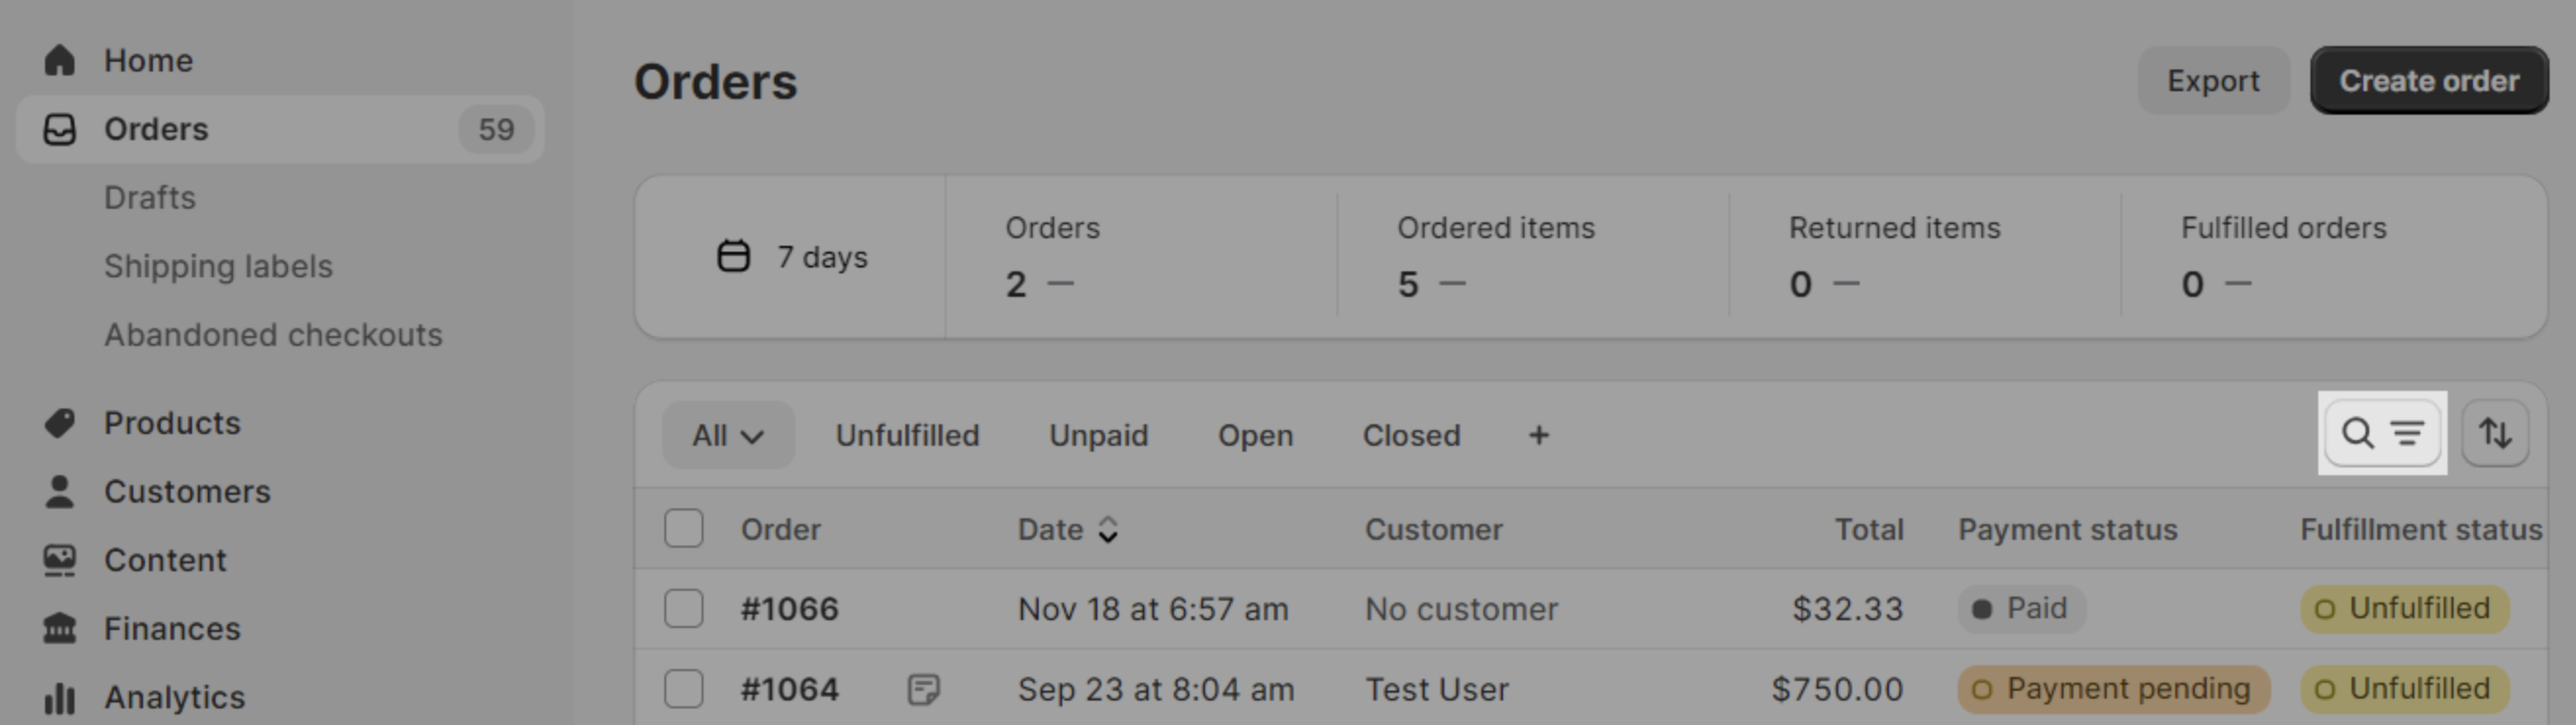
Task: Switch to the Unpaid tab
Action: click(1098, 435)
